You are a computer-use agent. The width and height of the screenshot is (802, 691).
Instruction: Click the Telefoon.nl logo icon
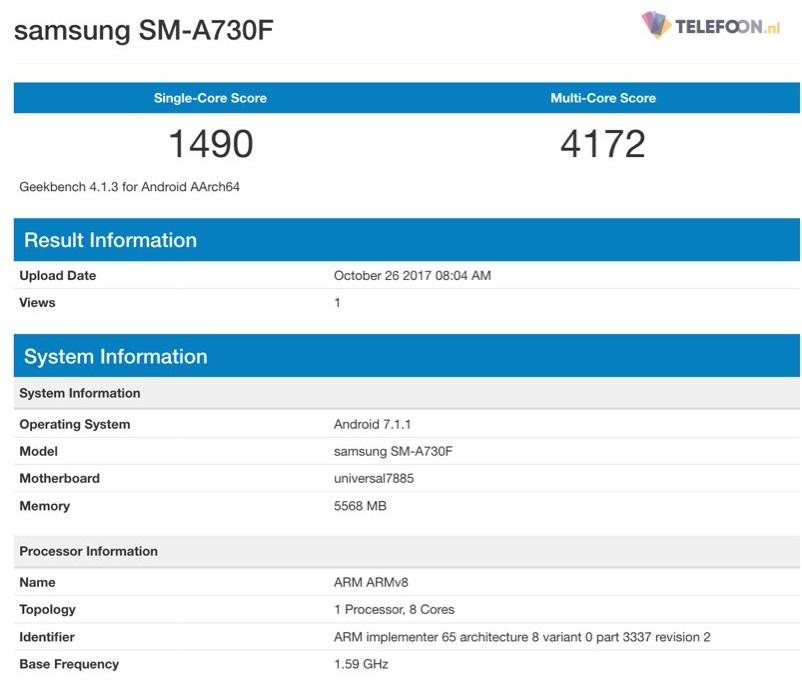[657, 25]
